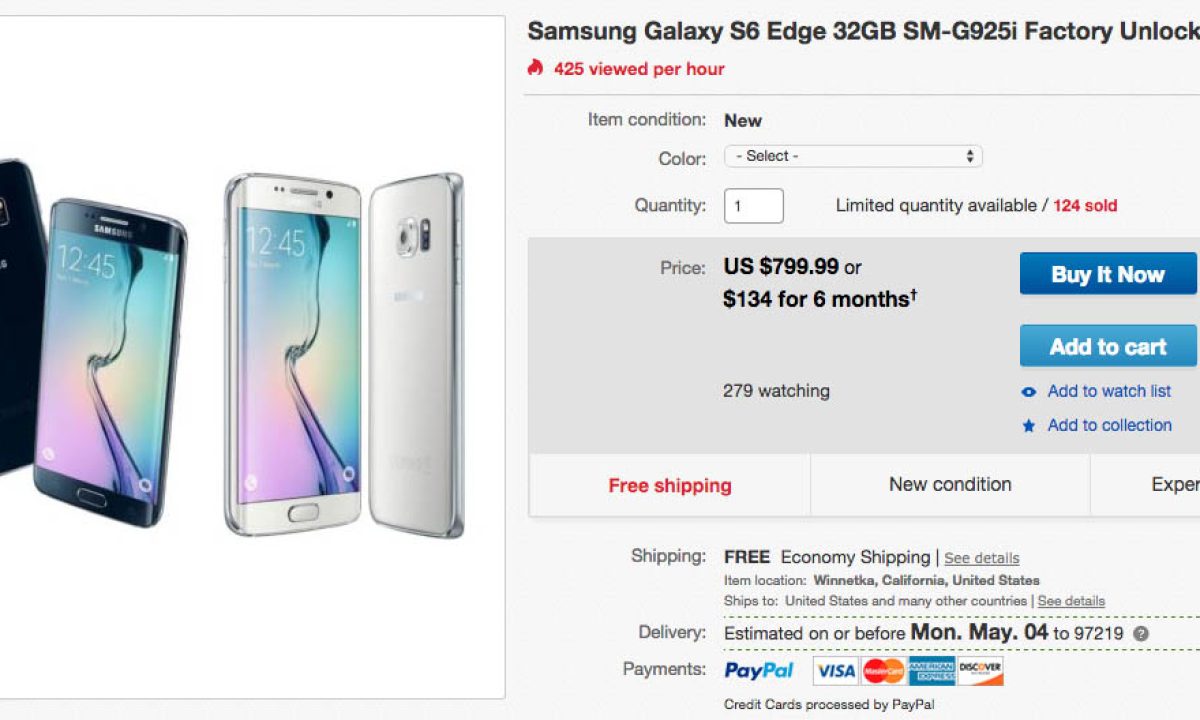This screenshot has height=720, width=1200.
Task: Click the delivery help question mark icon
Action: [x=1140, y=633]
